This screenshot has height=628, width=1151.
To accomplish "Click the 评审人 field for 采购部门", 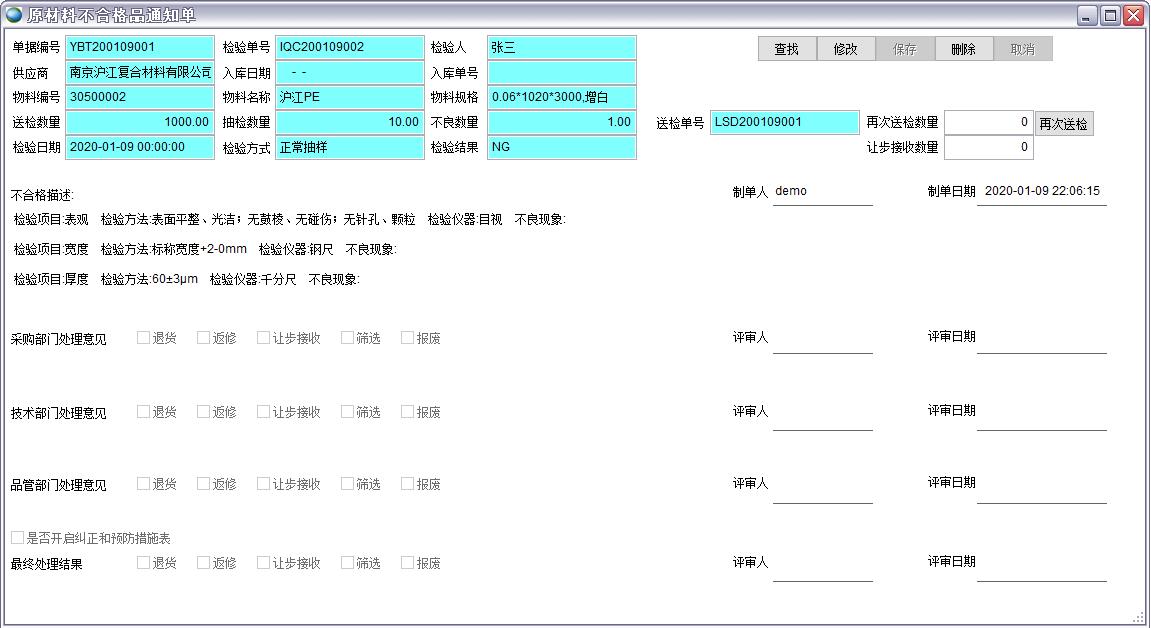I will [x=822, y=340].
